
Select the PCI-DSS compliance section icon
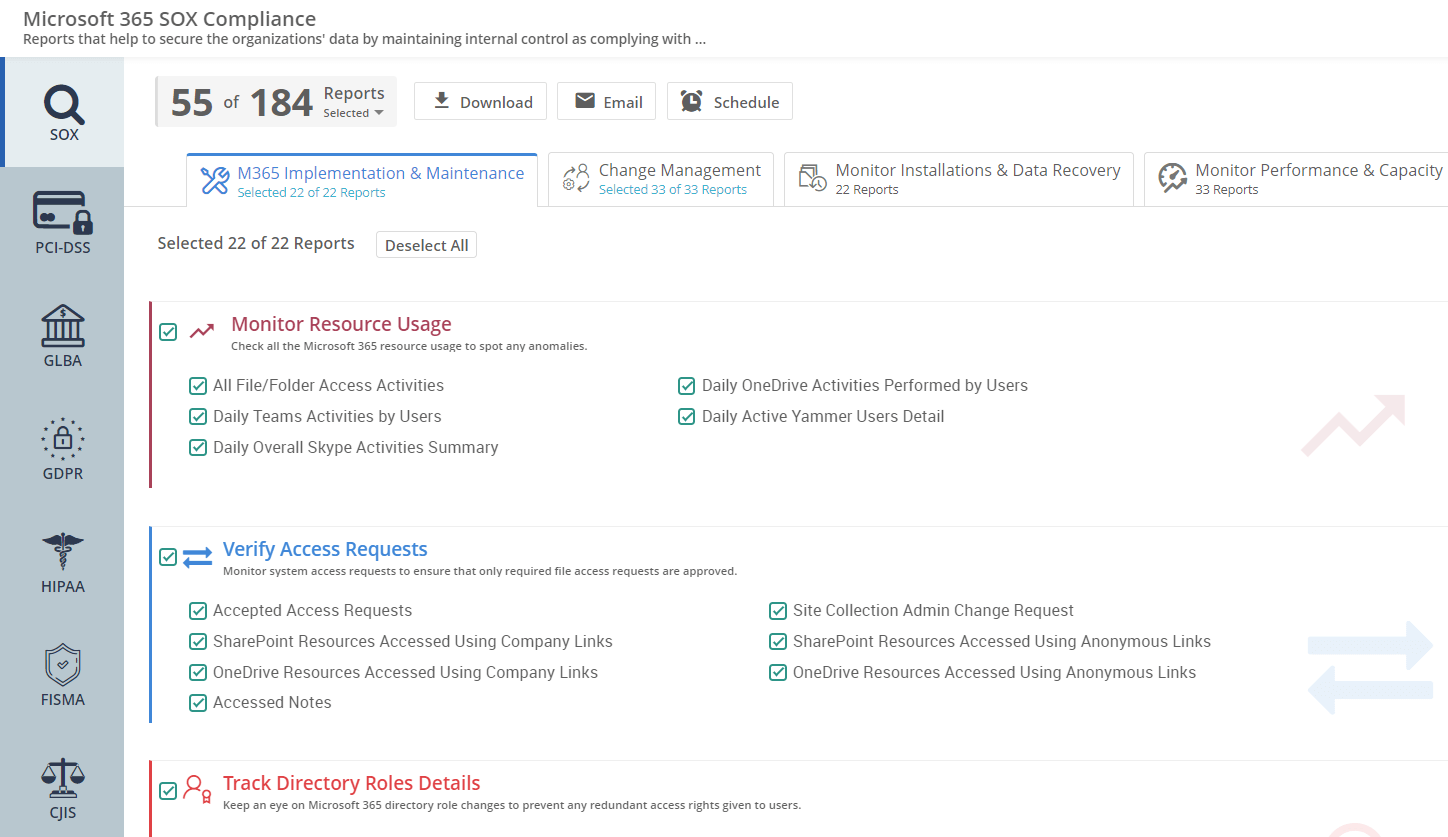point(62,213)
